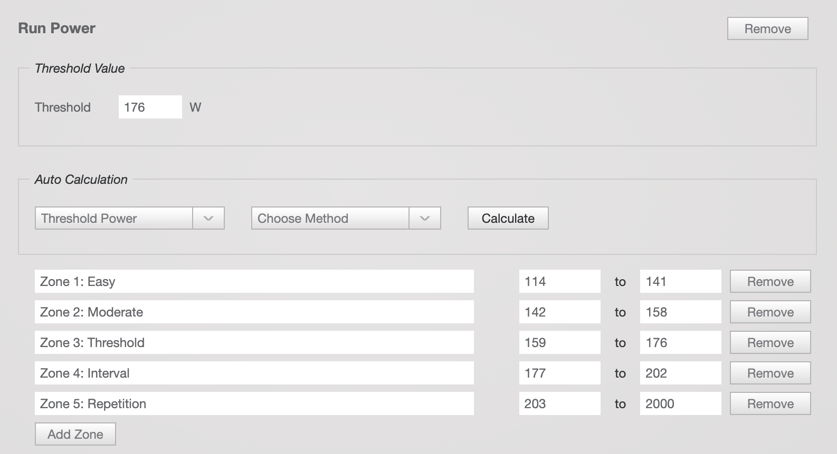Image resolution: width=837 pixels, height=454 pixels.
Task: Click the Add Zone button
Action: tap(75, 434)
